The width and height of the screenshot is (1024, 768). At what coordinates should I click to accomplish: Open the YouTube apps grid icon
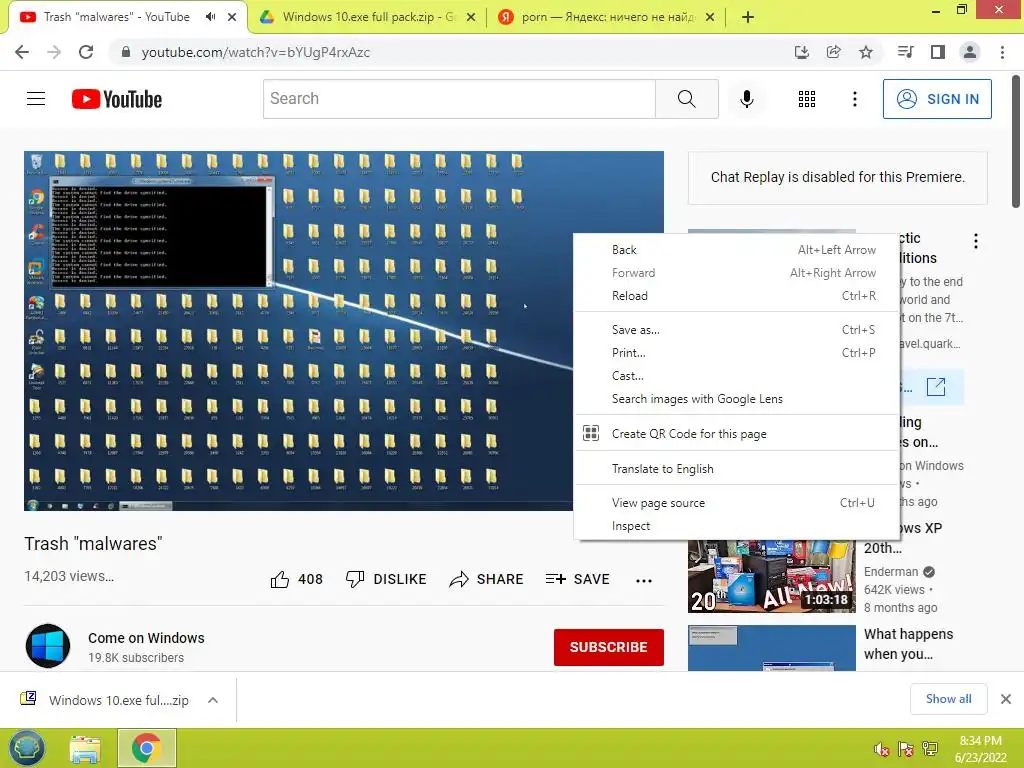[807, 99]
